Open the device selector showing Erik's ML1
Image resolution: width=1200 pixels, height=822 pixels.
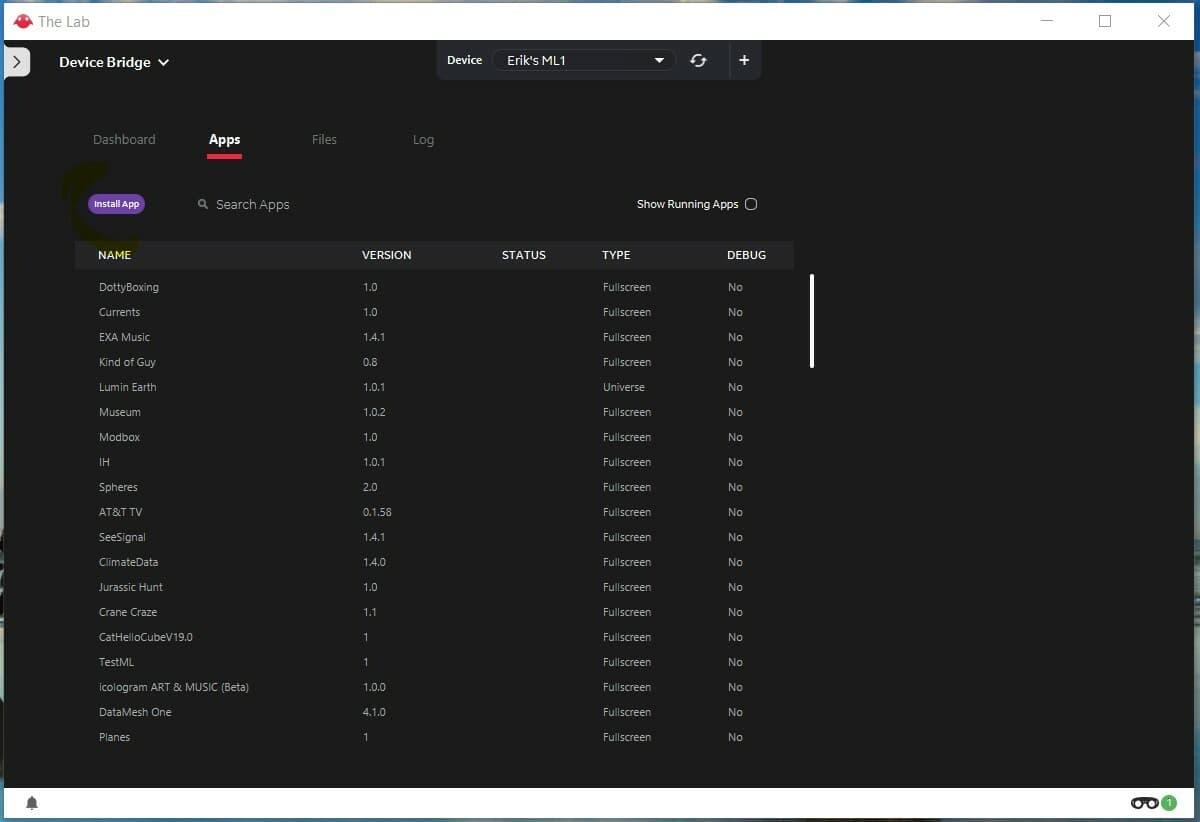coord(584,60)
